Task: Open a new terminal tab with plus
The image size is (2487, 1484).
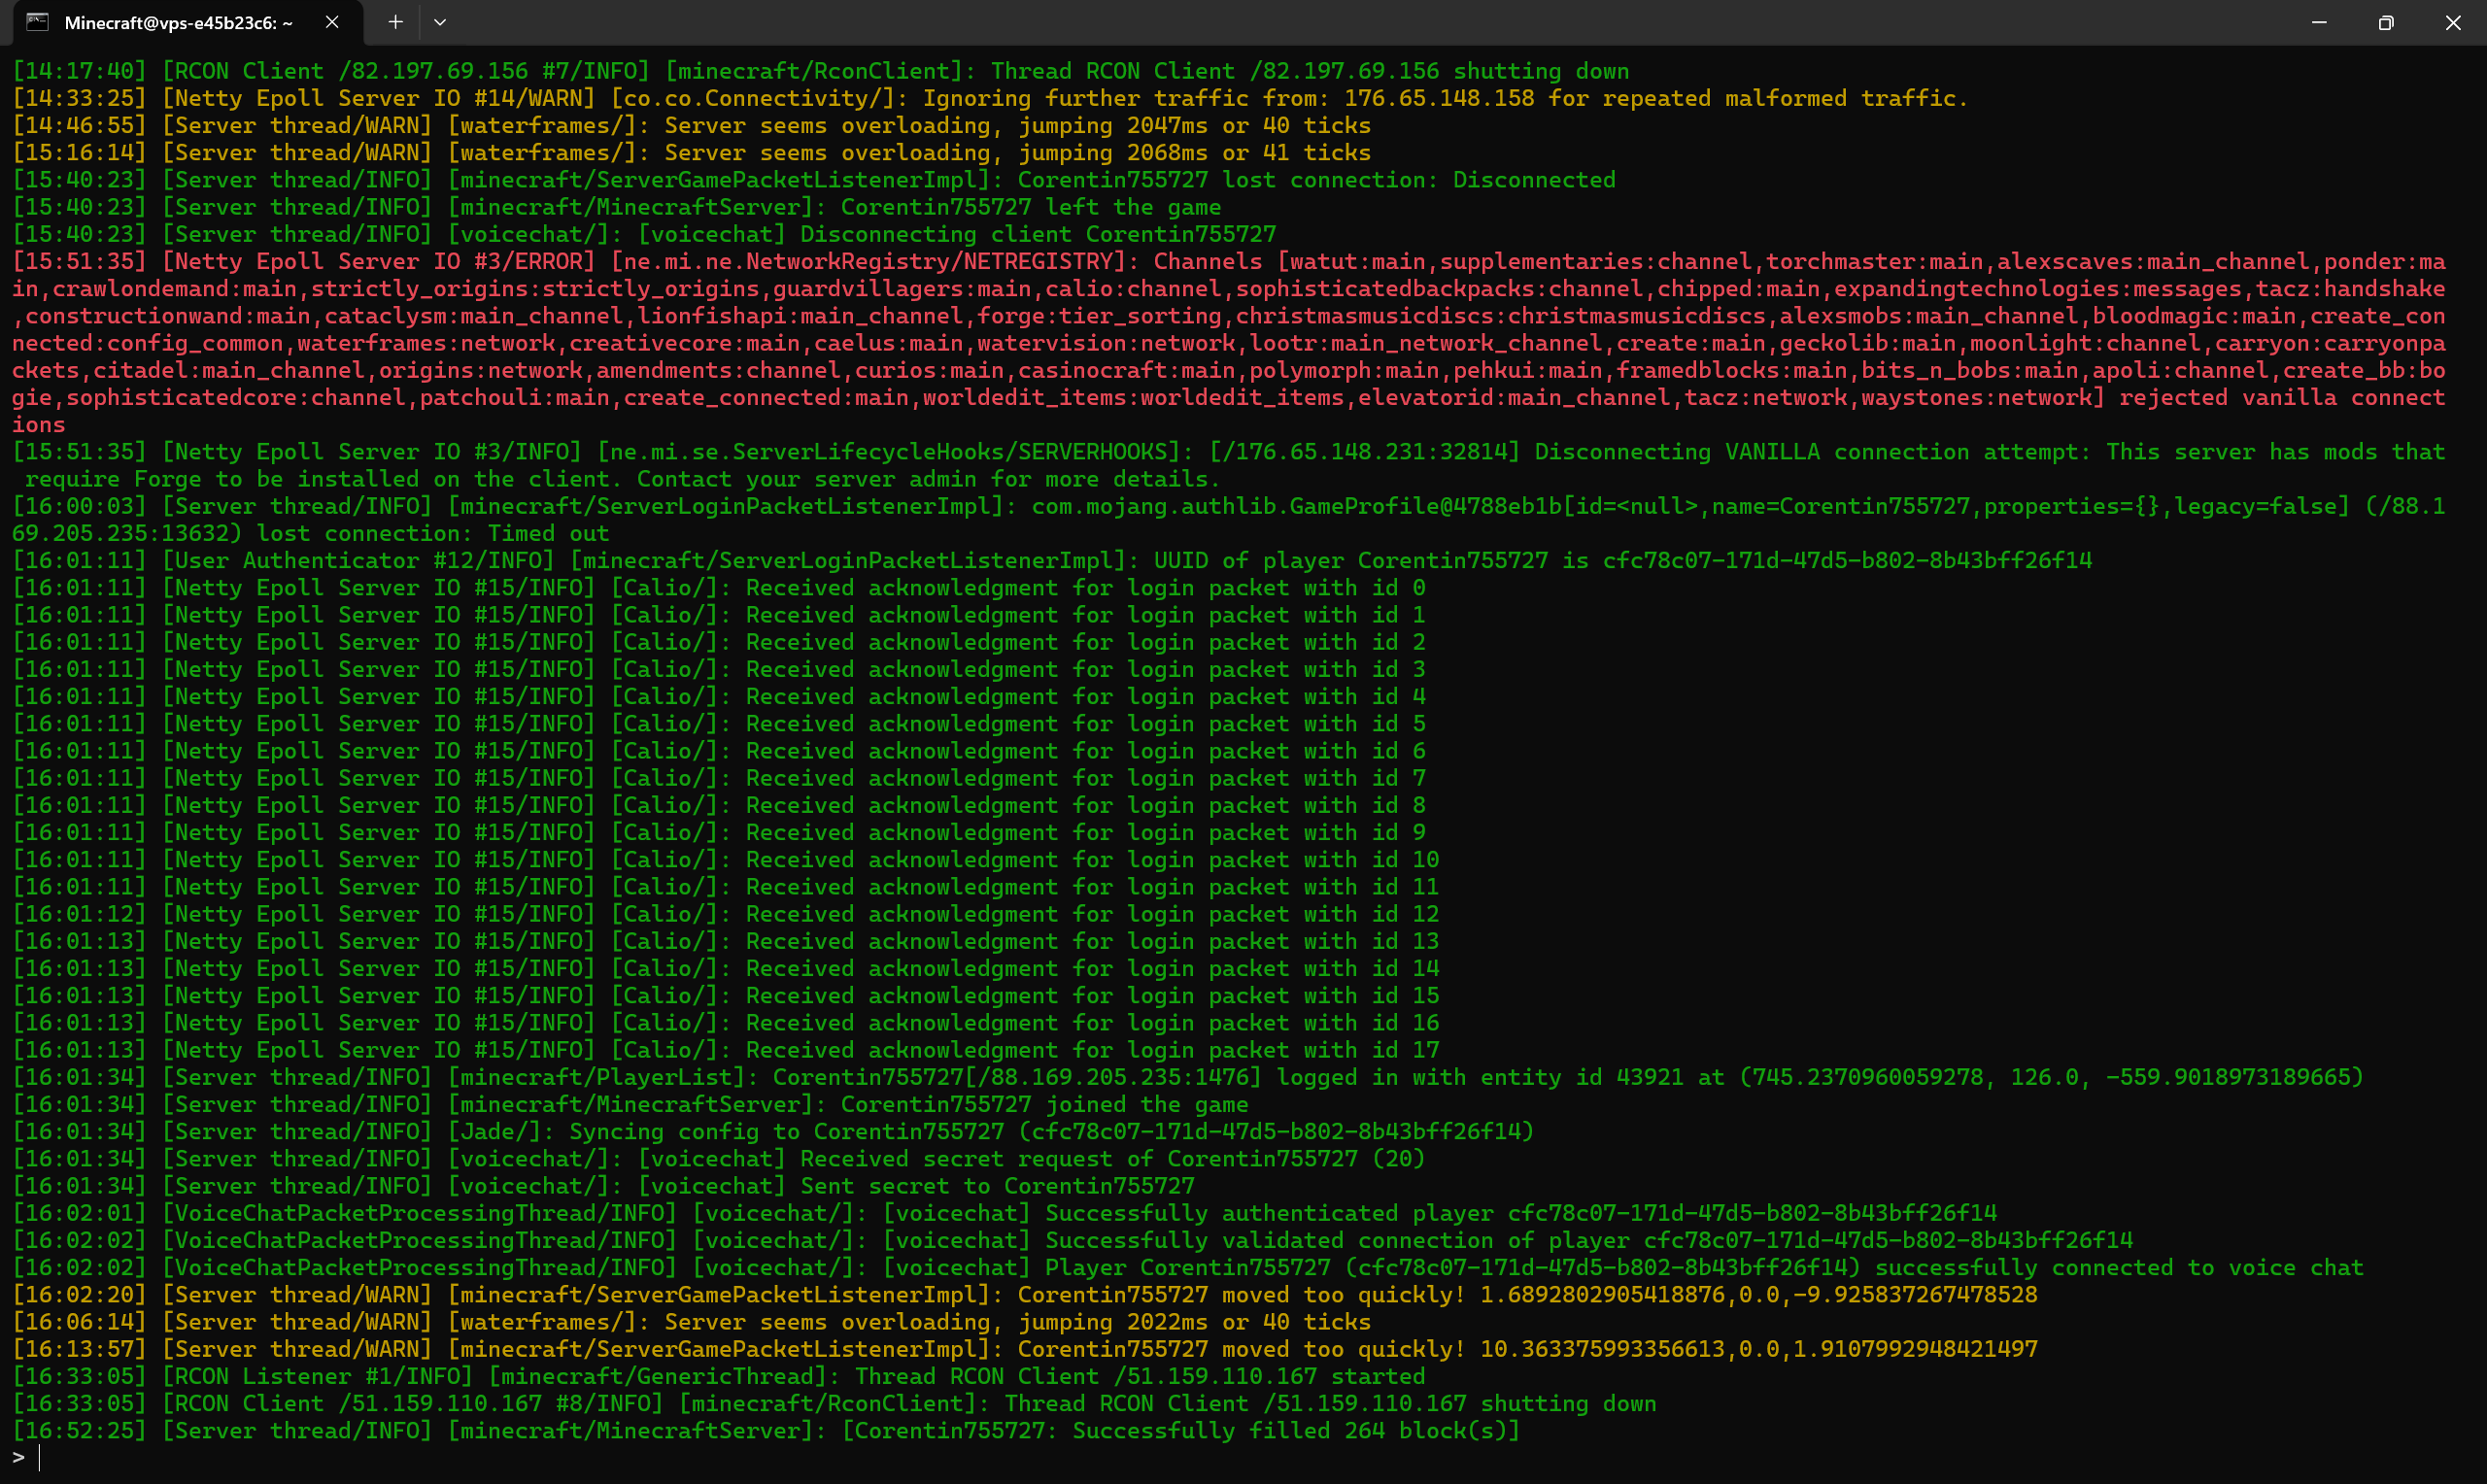Action: [395, 22]
